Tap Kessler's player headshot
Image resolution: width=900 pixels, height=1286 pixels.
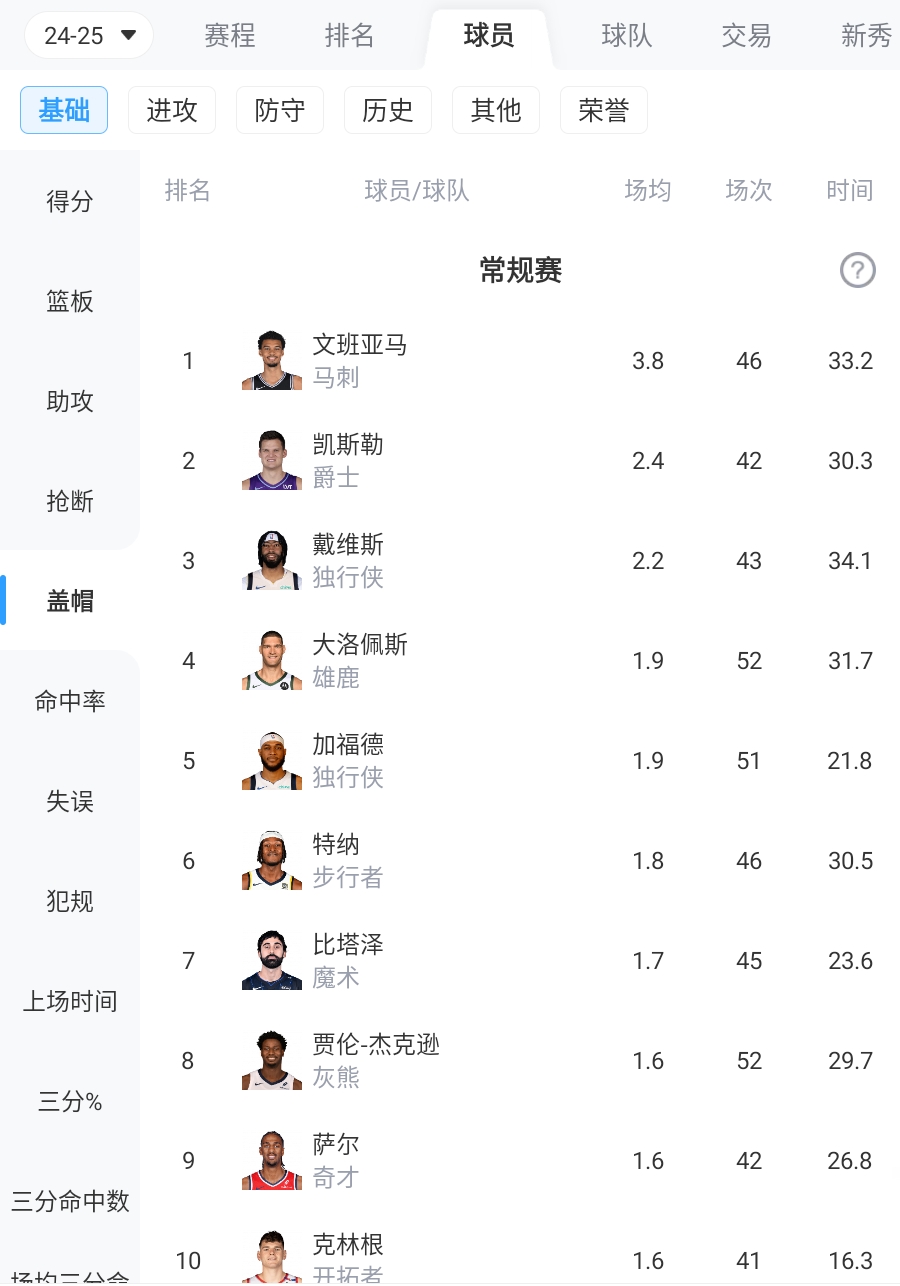[x=271, y=460]
